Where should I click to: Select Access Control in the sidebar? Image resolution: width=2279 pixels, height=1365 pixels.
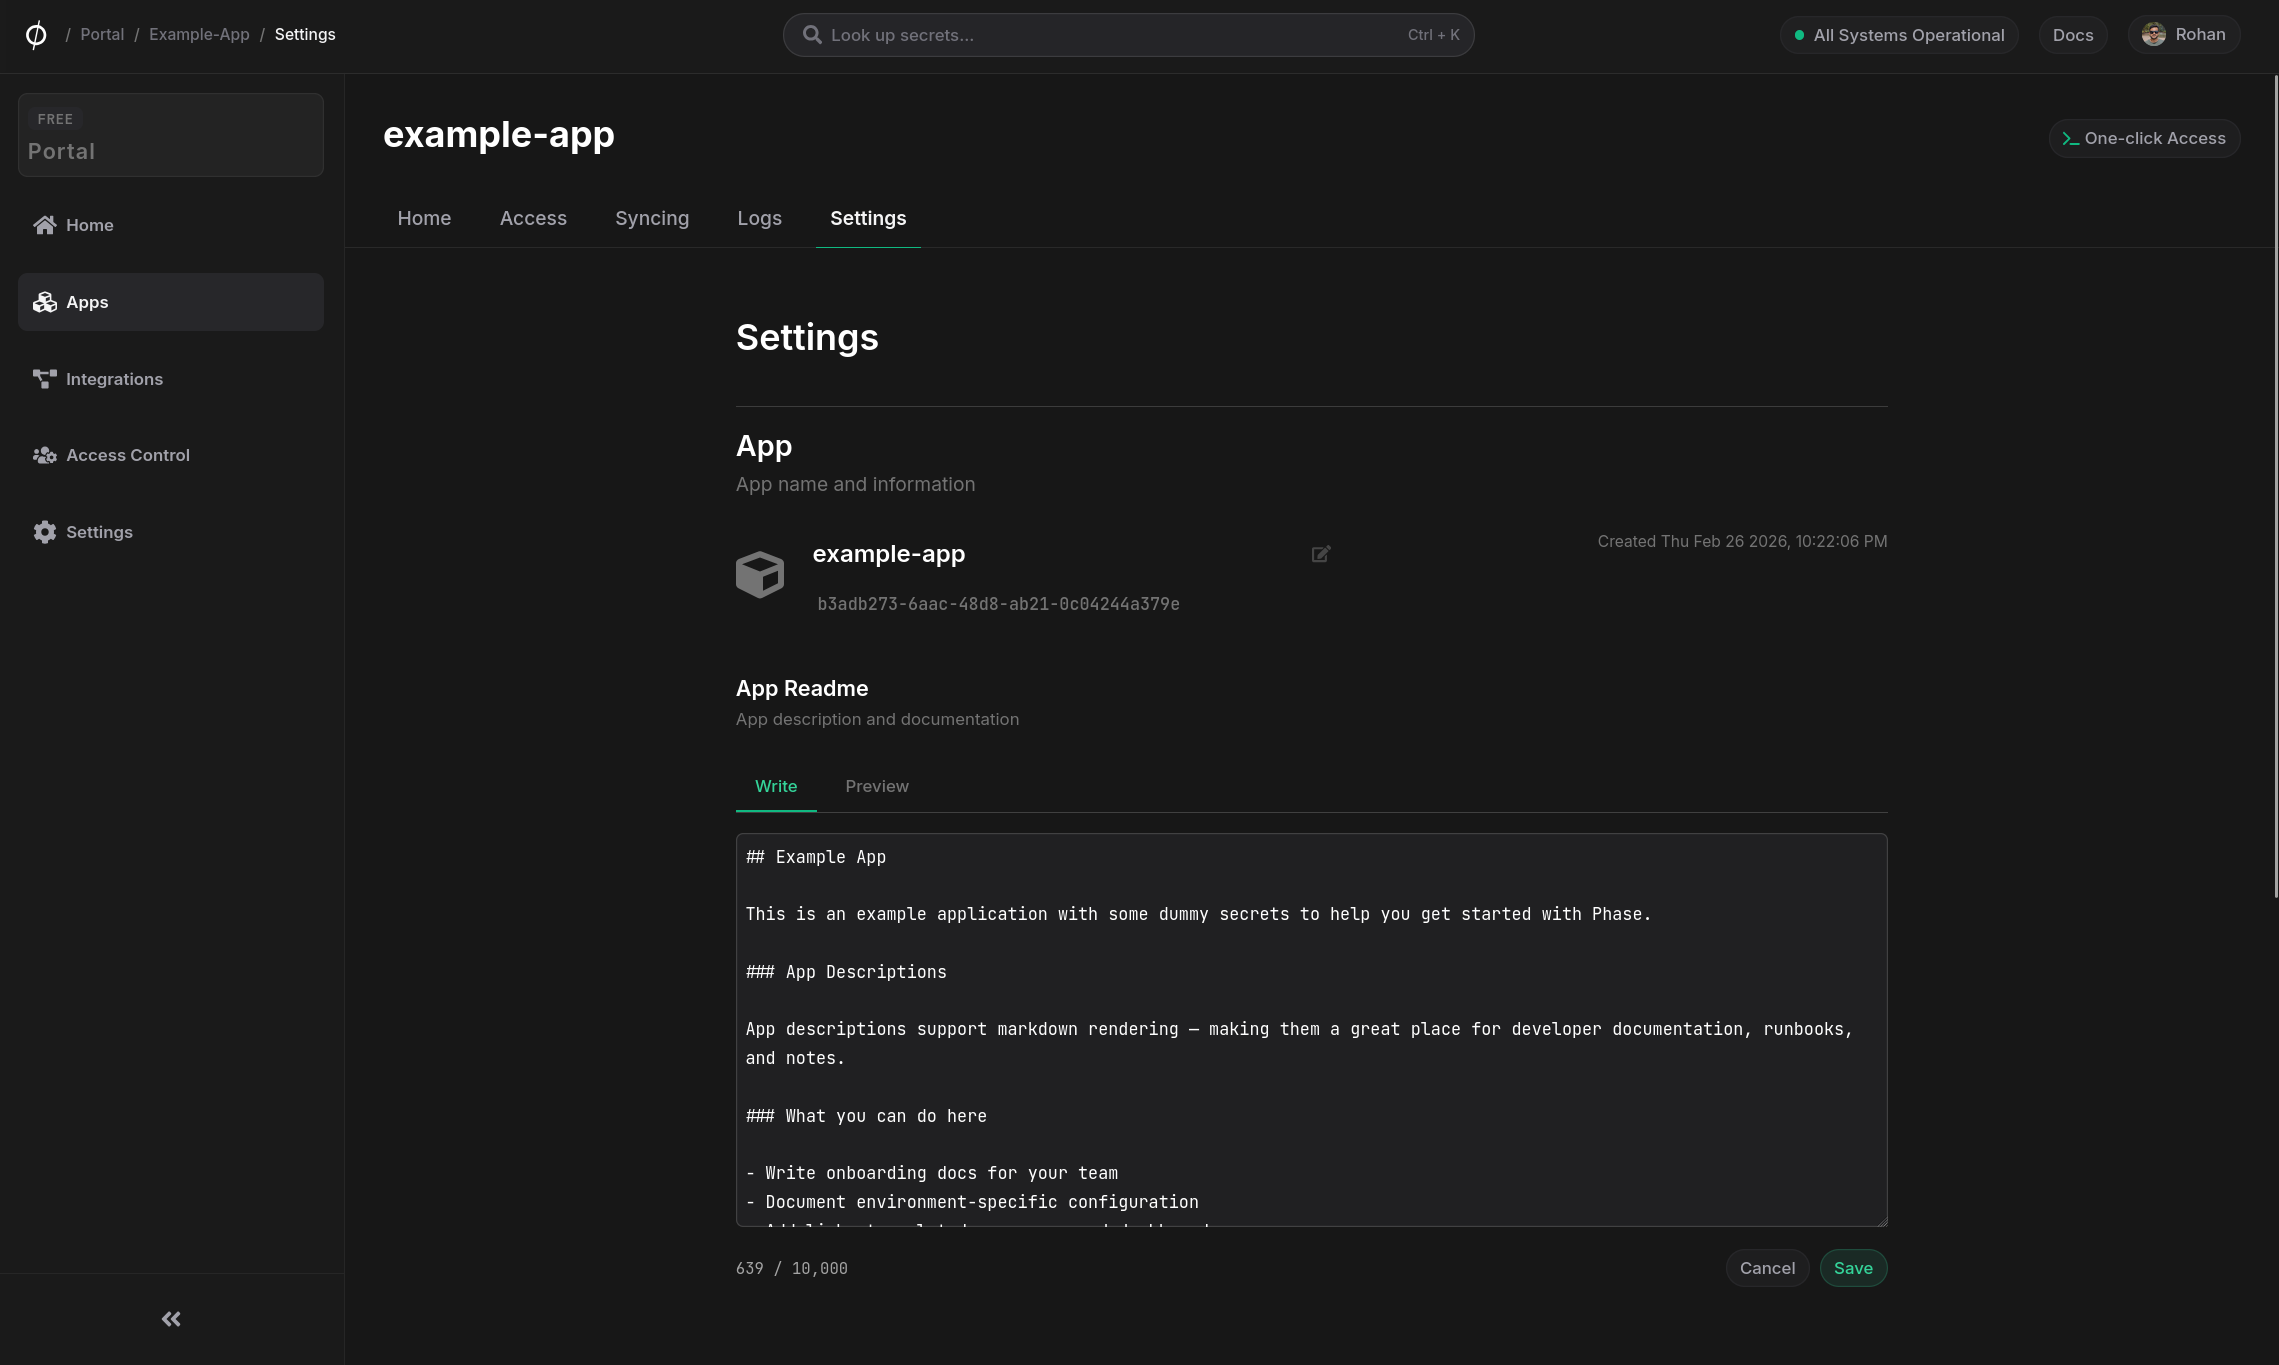(x=127, y=455)
